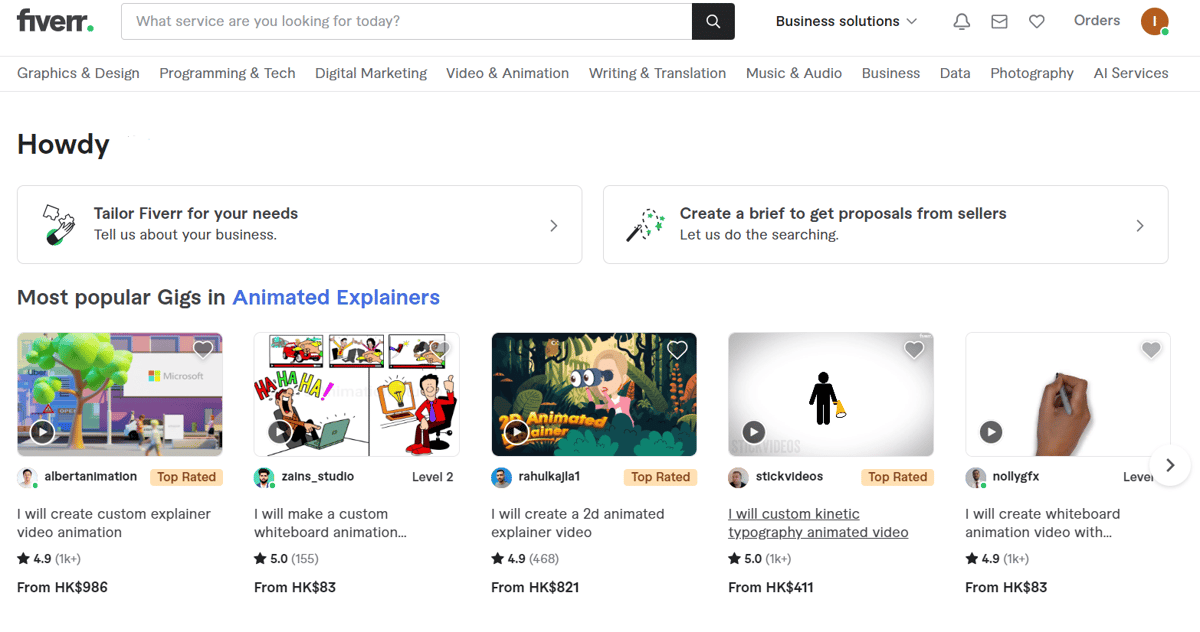Select the AI Services category
Image resolution: width=1200 pixels, height=632 pixels.
tap(1130, 73)
